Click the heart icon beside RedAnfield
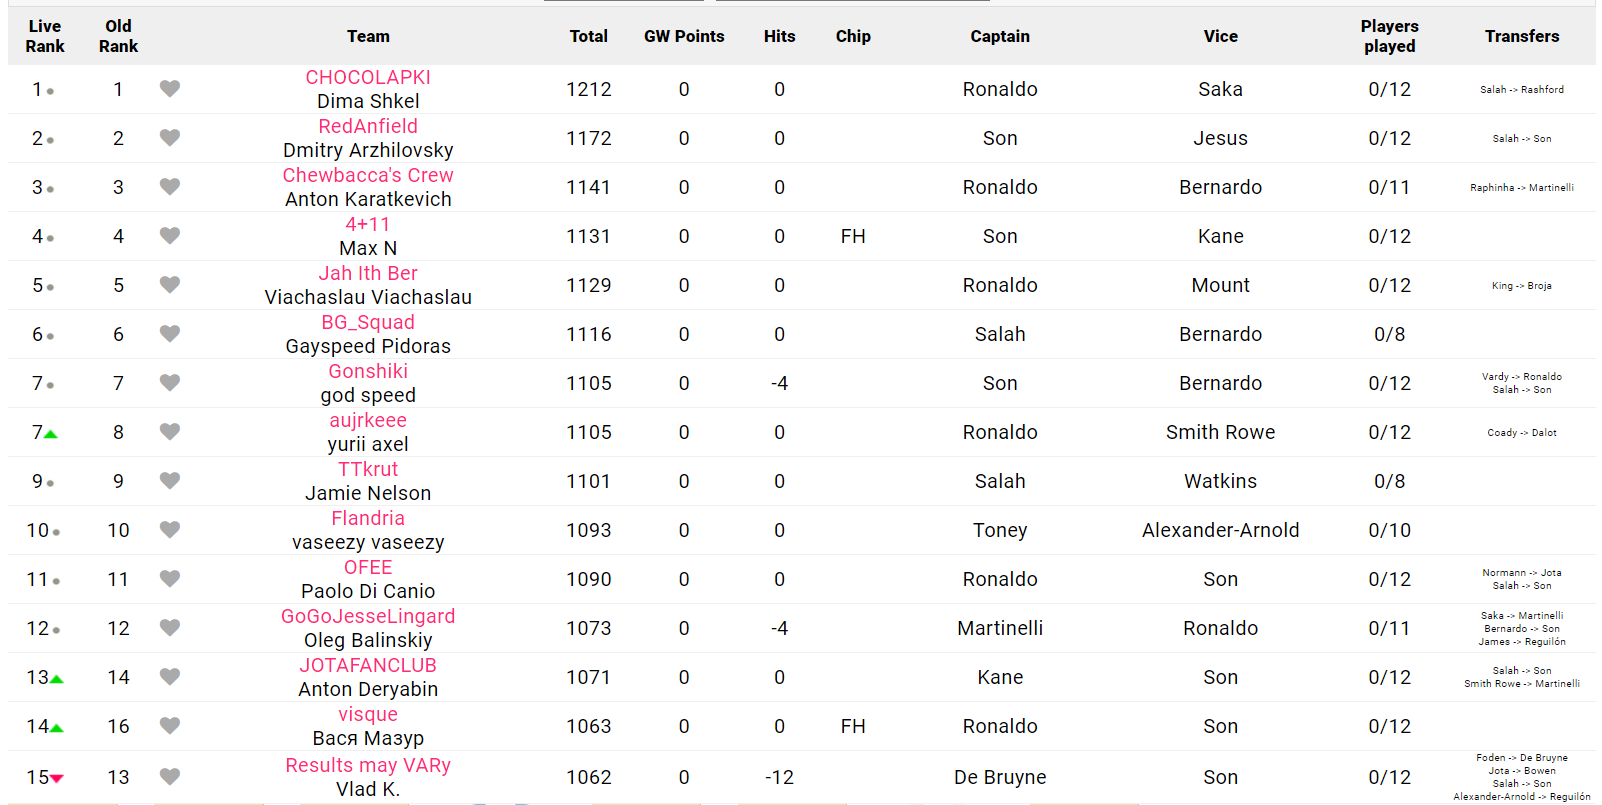Image resolution: width=1602 pixels, height=805 pixels. pyautogui.click(x=170, y=138)
